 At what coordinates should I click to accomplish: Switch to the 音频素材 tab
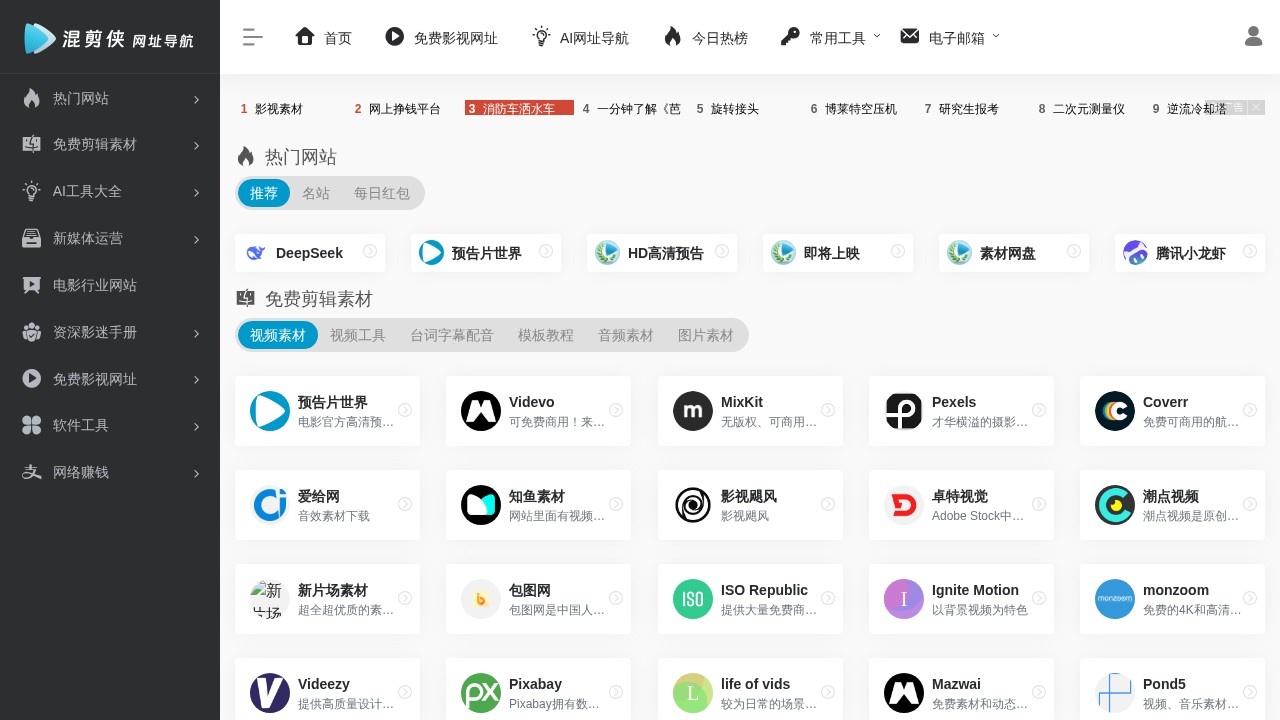pos(626,335)
